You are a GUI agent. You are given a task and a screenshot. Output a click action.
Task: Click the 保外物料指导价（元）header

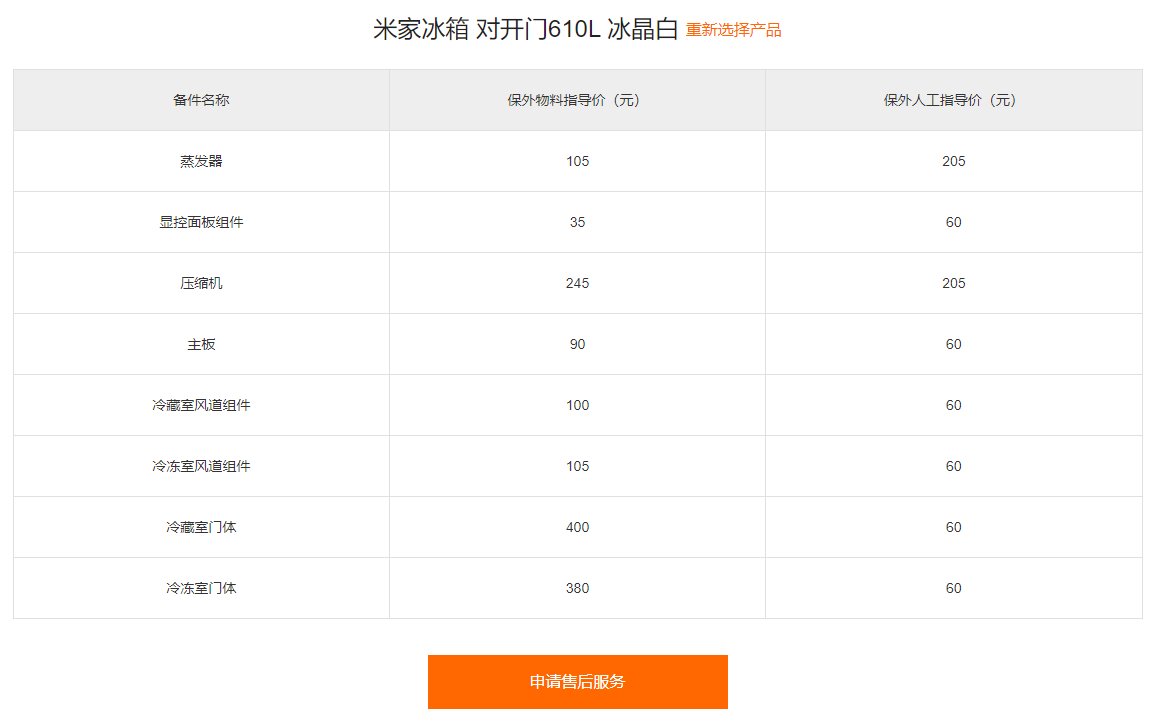click(x=576, y=100)
